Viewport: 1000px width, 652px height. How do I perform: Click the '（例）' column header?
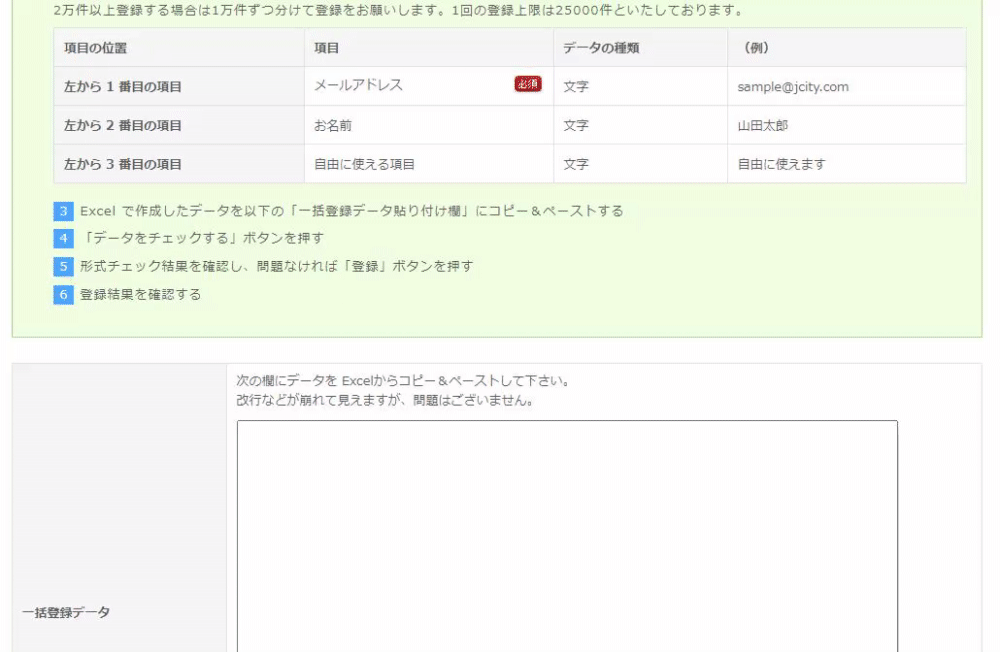pos(846,47)
